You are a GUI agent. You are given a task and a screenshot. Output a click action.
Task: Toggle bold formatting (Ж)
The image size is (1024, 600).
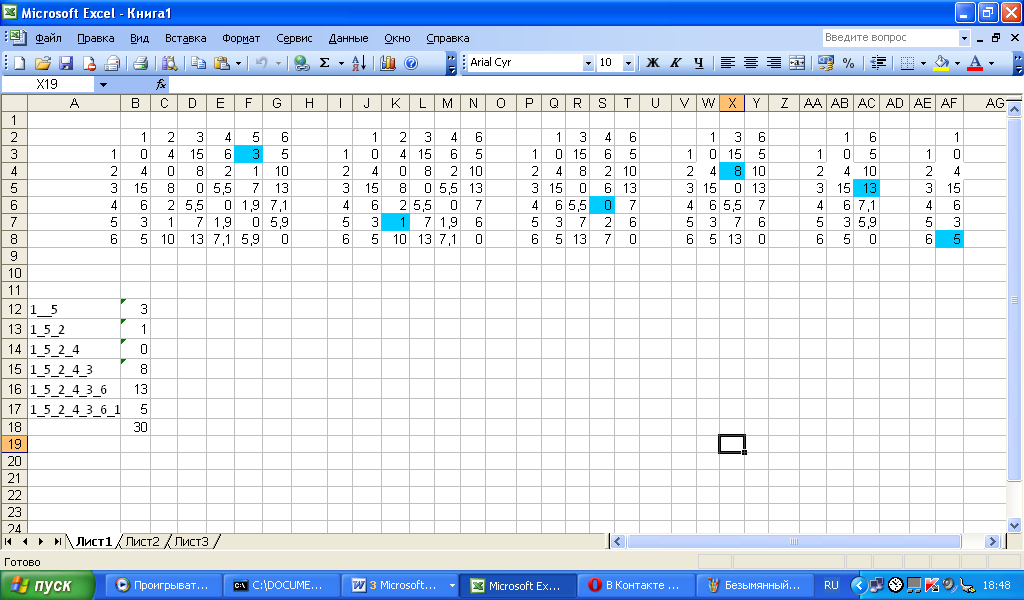pyautogui.click(x=653, y=63)
